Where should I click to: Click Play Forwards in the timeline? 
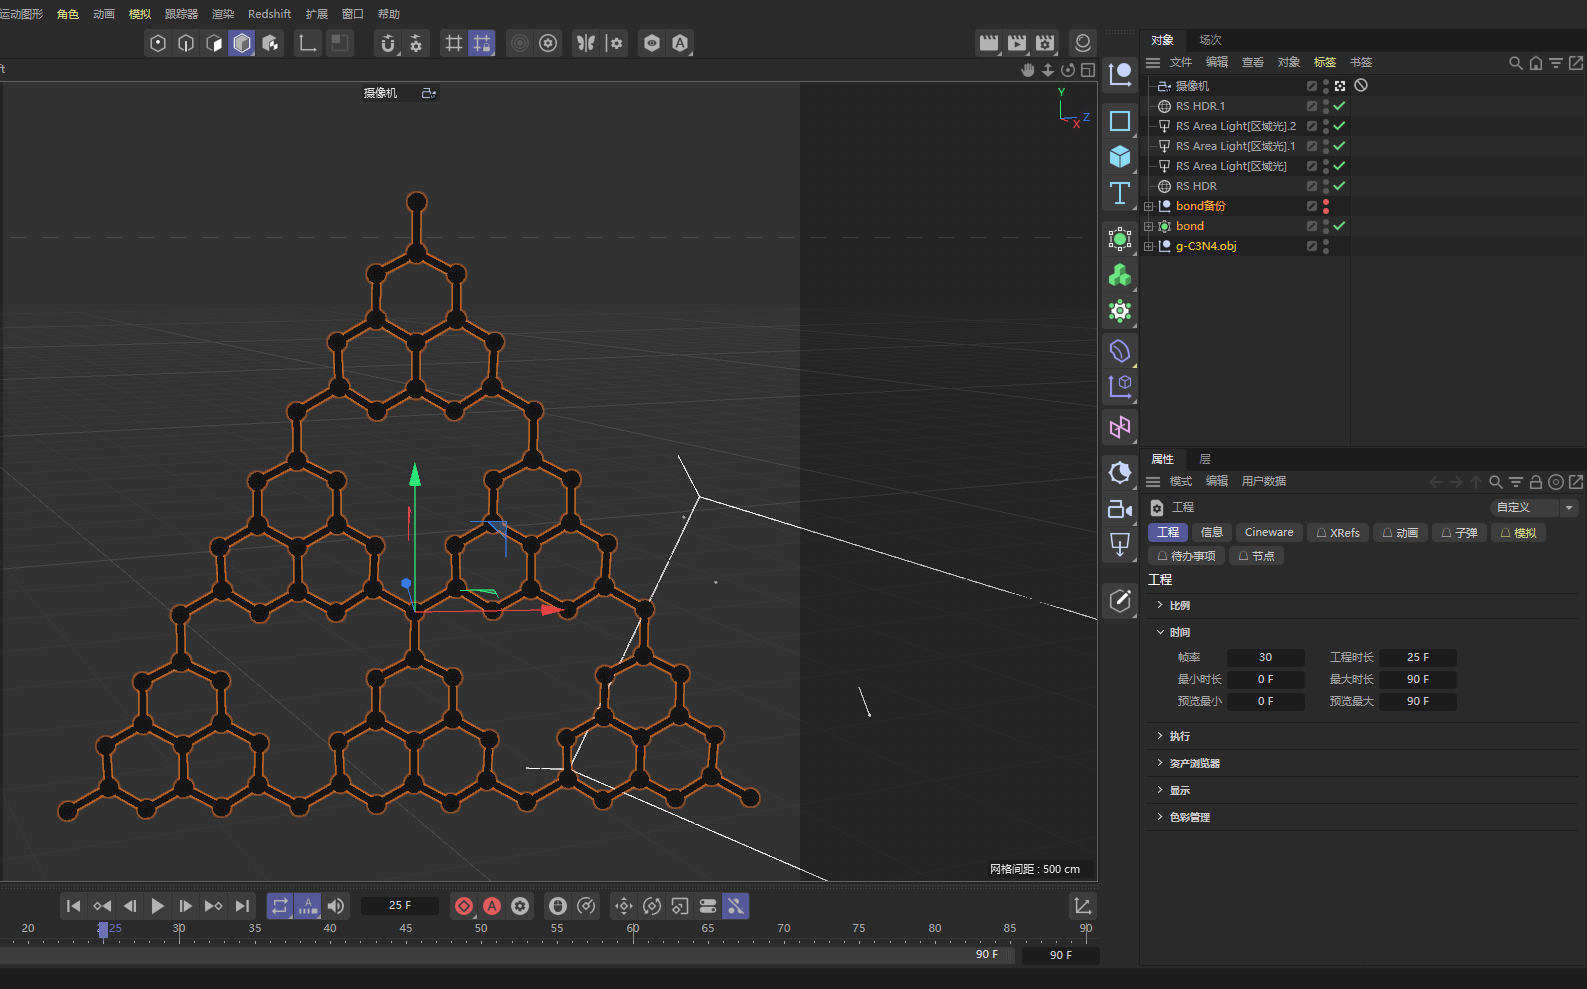click(158, 906)
